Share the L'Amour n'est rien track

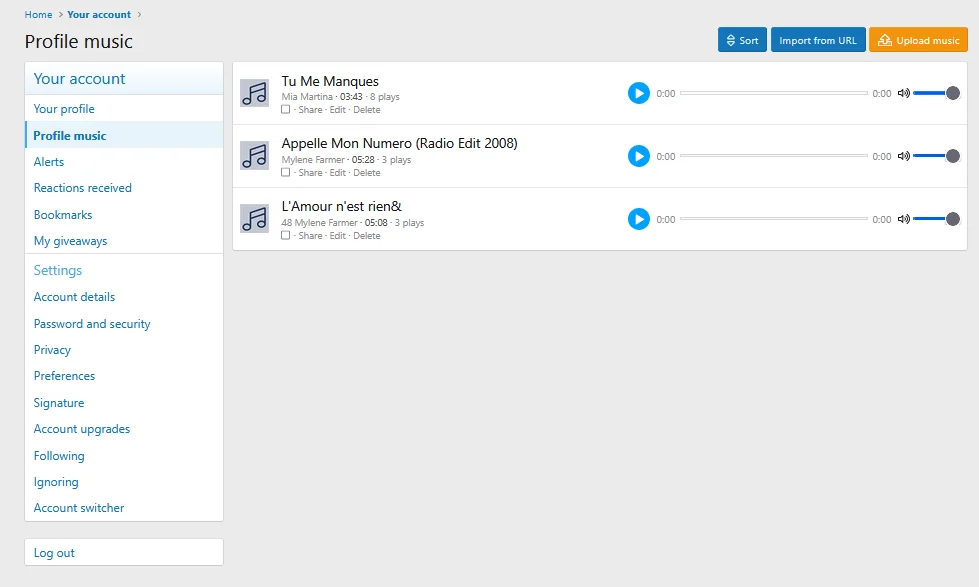tap(310, 236)
